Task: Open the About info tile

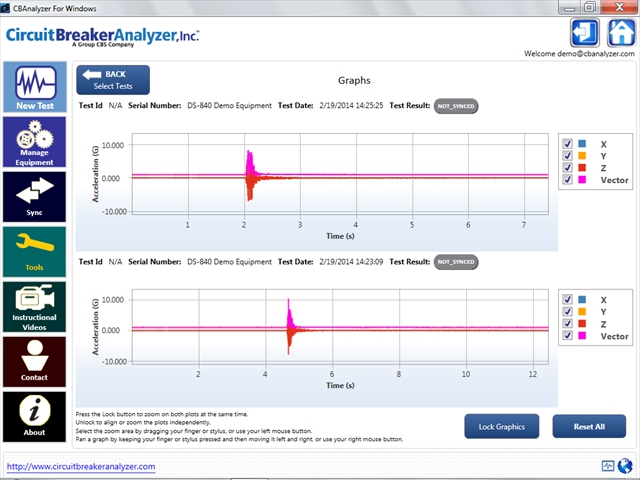Action: point(35,417)
